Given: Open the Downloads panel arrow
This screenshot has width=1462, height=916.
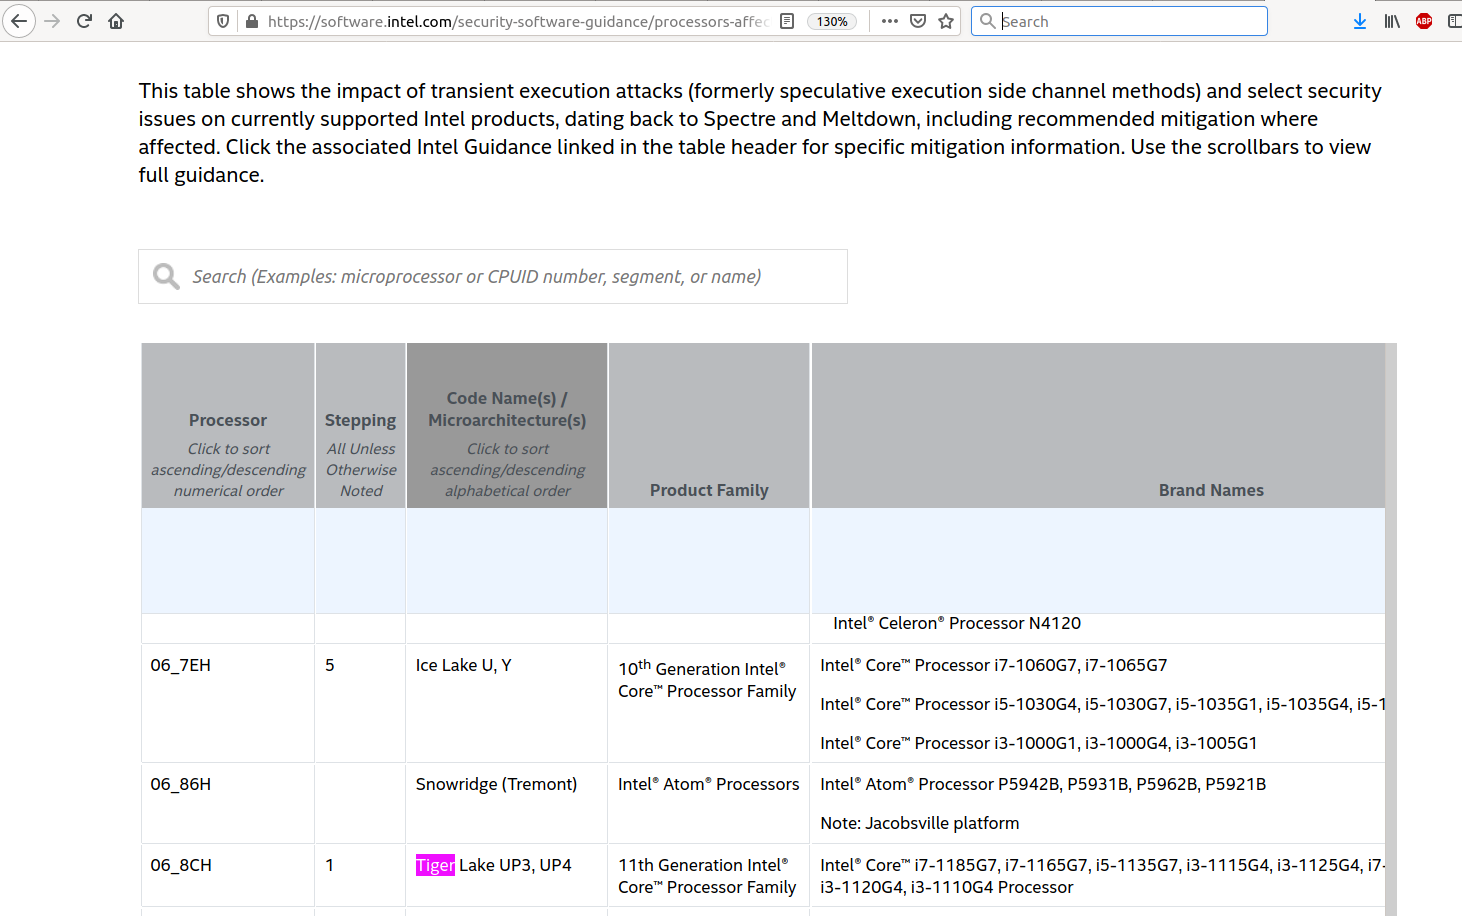Looking at the screenshot, I should click(x=1359, y=21).
